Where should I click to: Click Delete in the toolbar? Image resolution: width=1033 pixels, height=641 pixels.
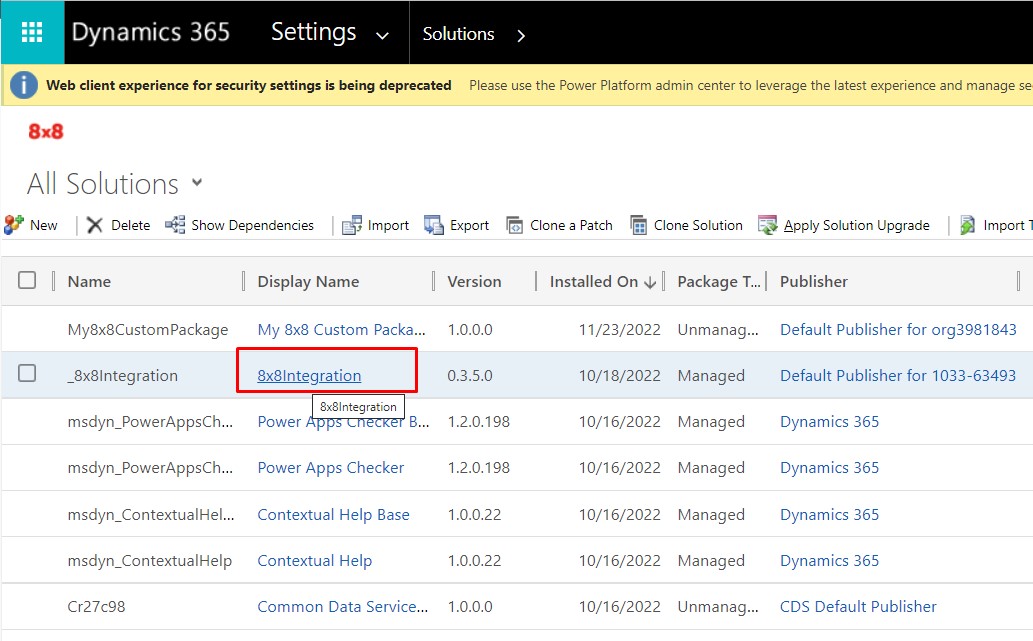click(130, 225)
